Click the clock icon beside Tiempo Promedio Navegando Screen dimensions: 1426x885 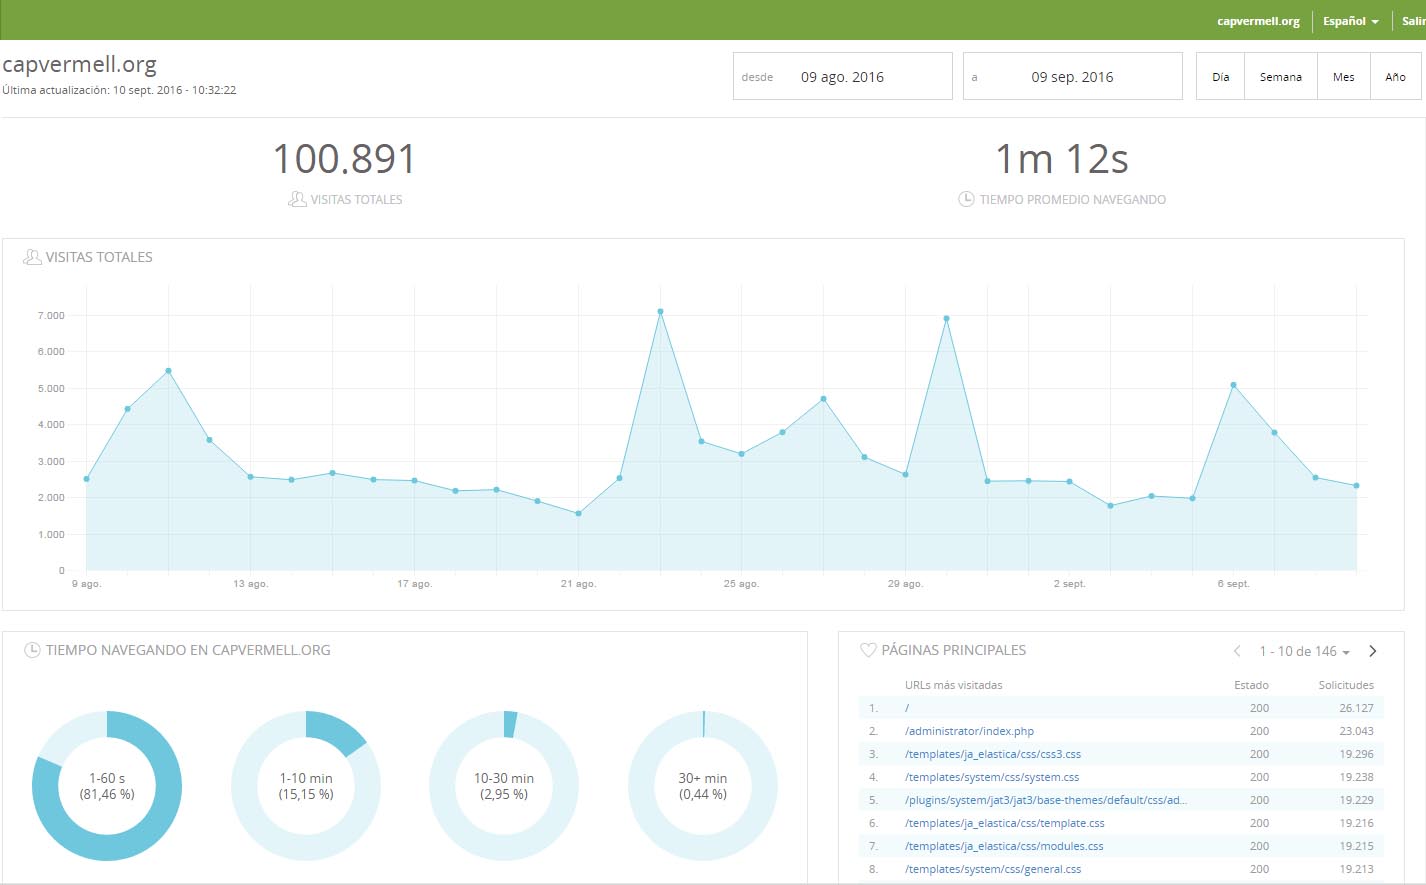pos(966,199)
